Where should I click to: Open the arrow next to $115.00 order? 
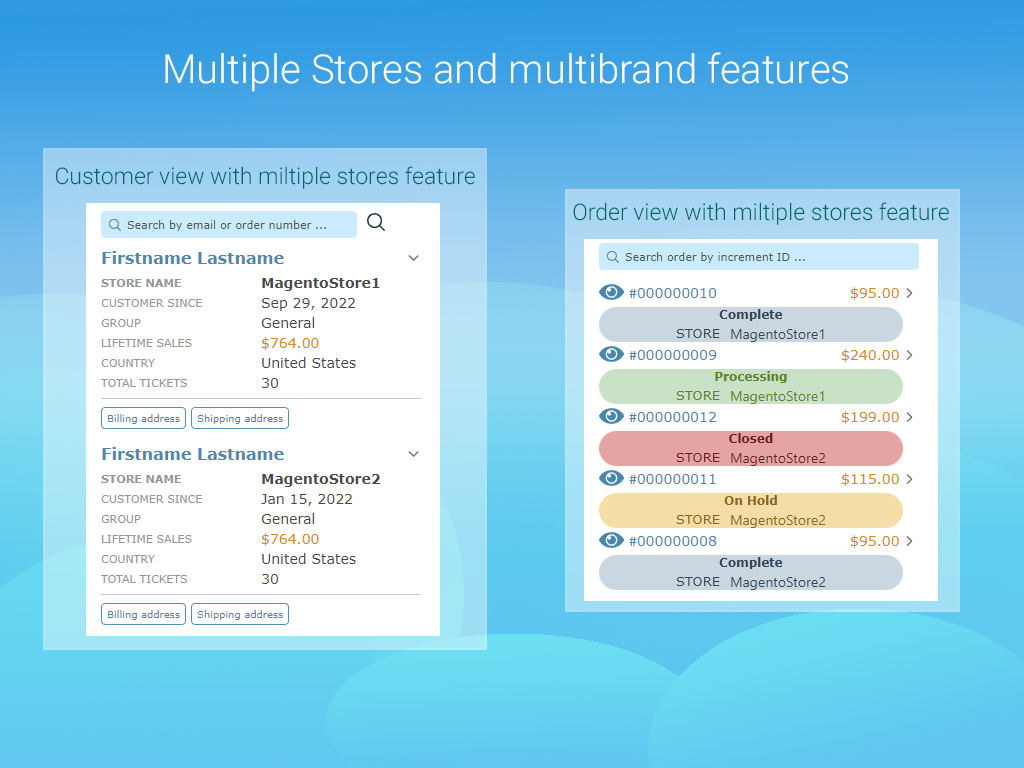(x=909, y=480)
